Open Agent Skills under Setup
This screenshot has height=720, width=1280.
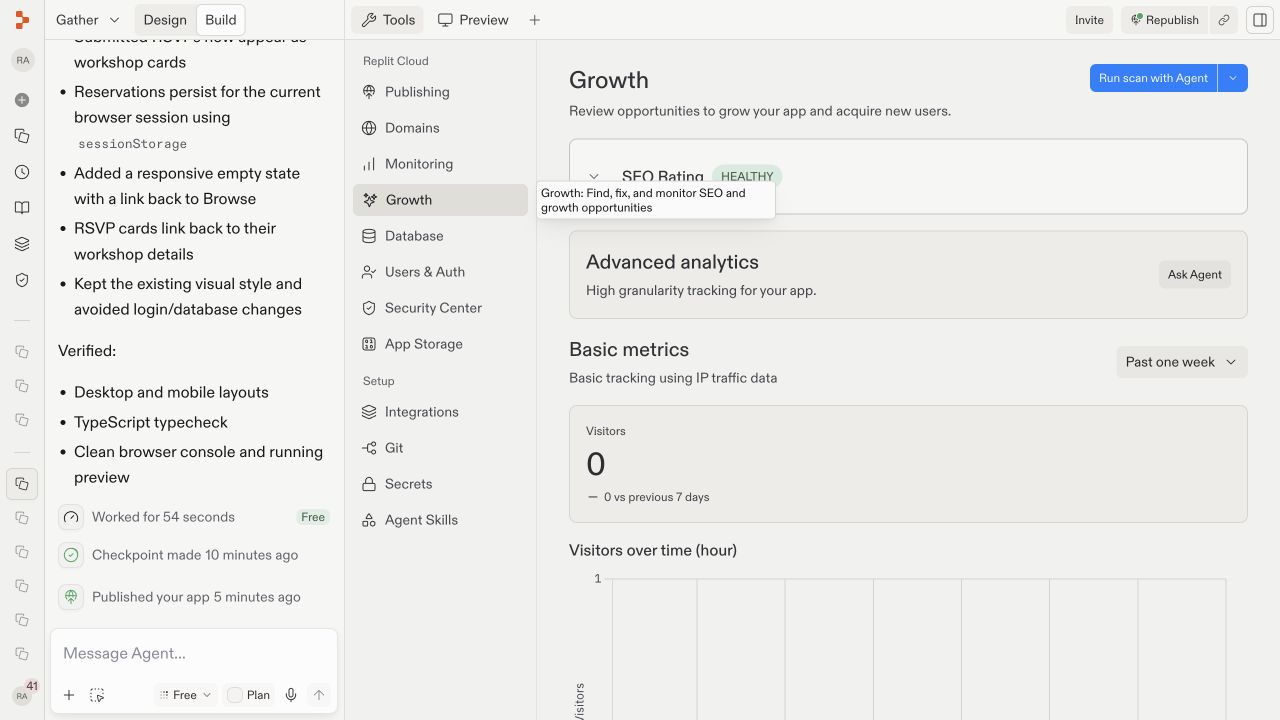[x=440, y=520]
